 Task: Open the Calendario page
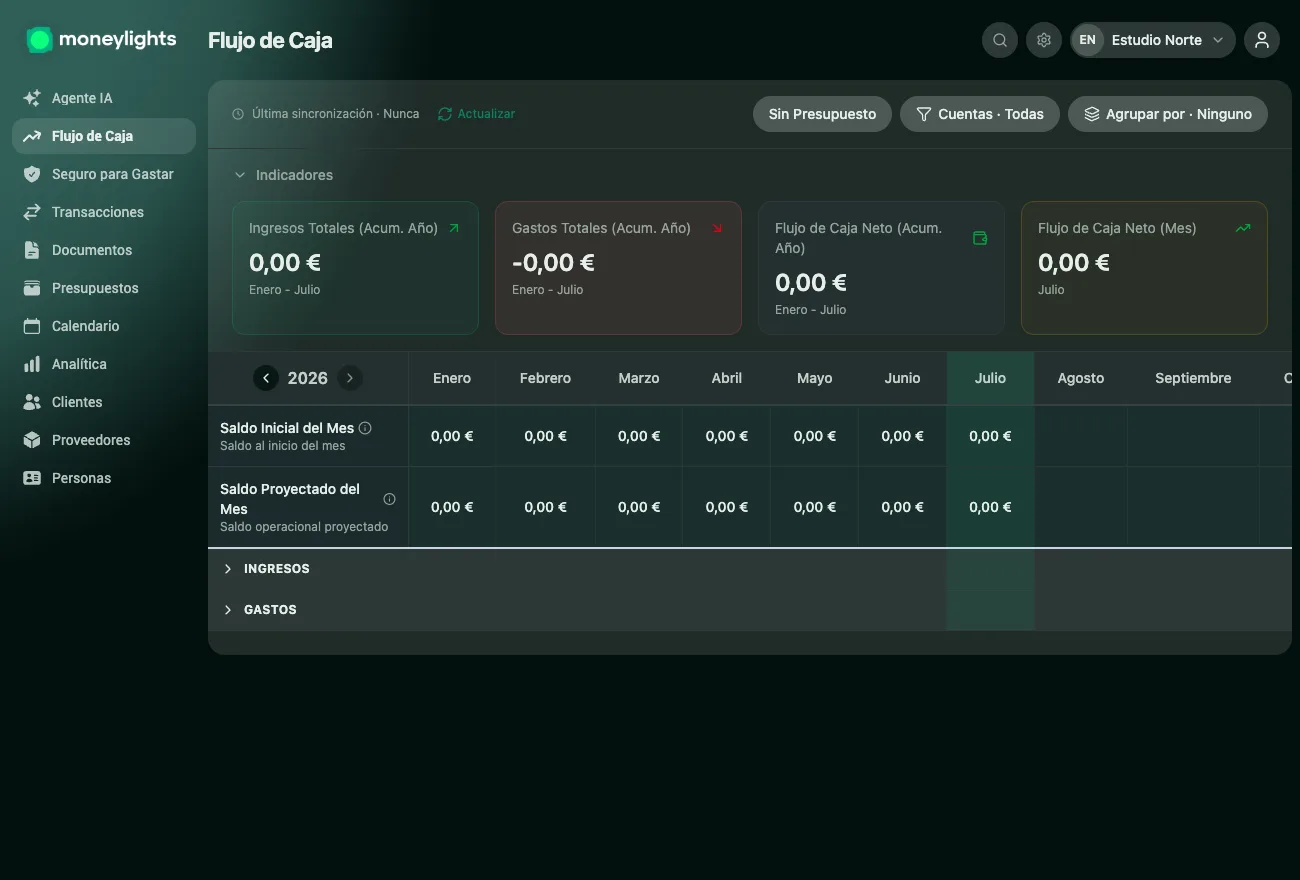coord(104,326)
